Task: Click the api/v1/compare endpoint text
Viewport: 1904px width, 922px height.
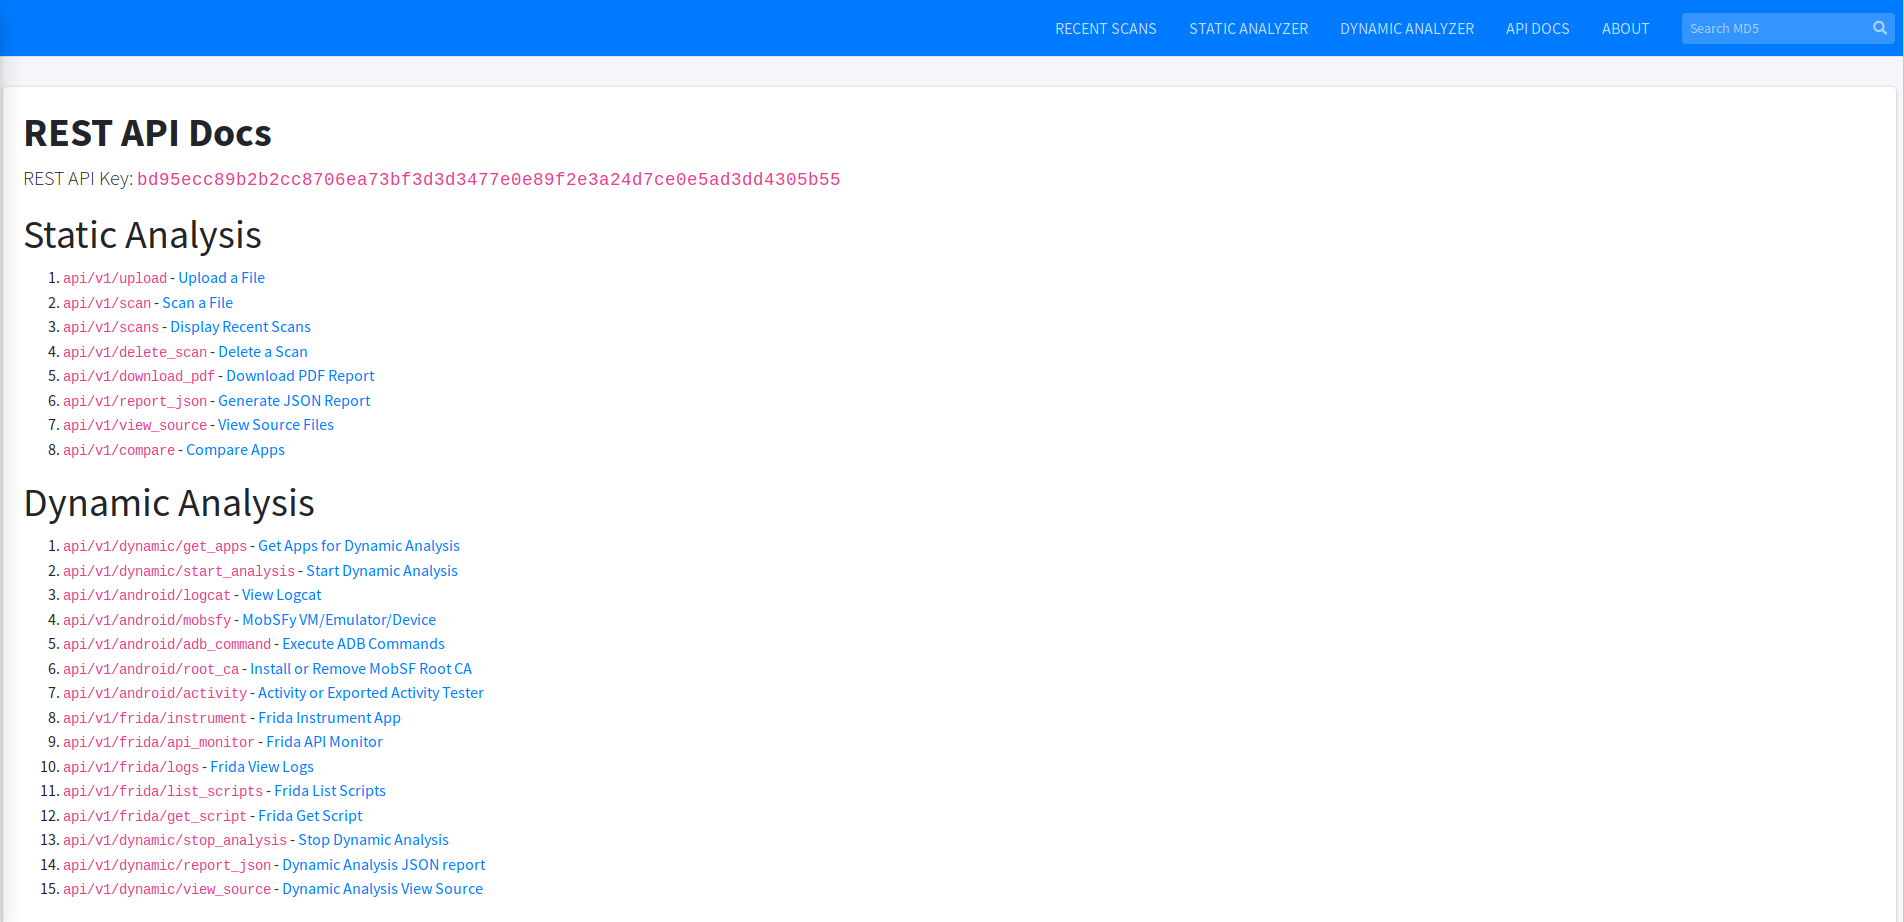Action: (119, 450)
